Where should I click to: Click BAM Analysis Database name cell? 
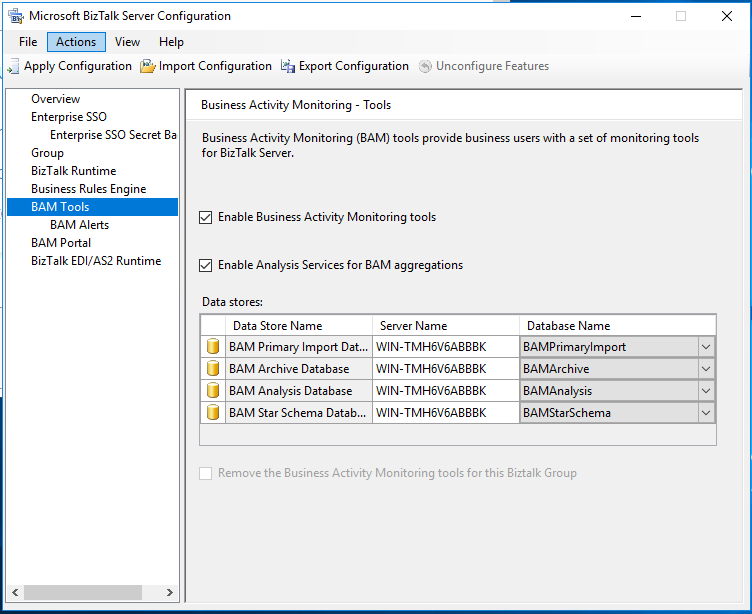click(299, 391)
